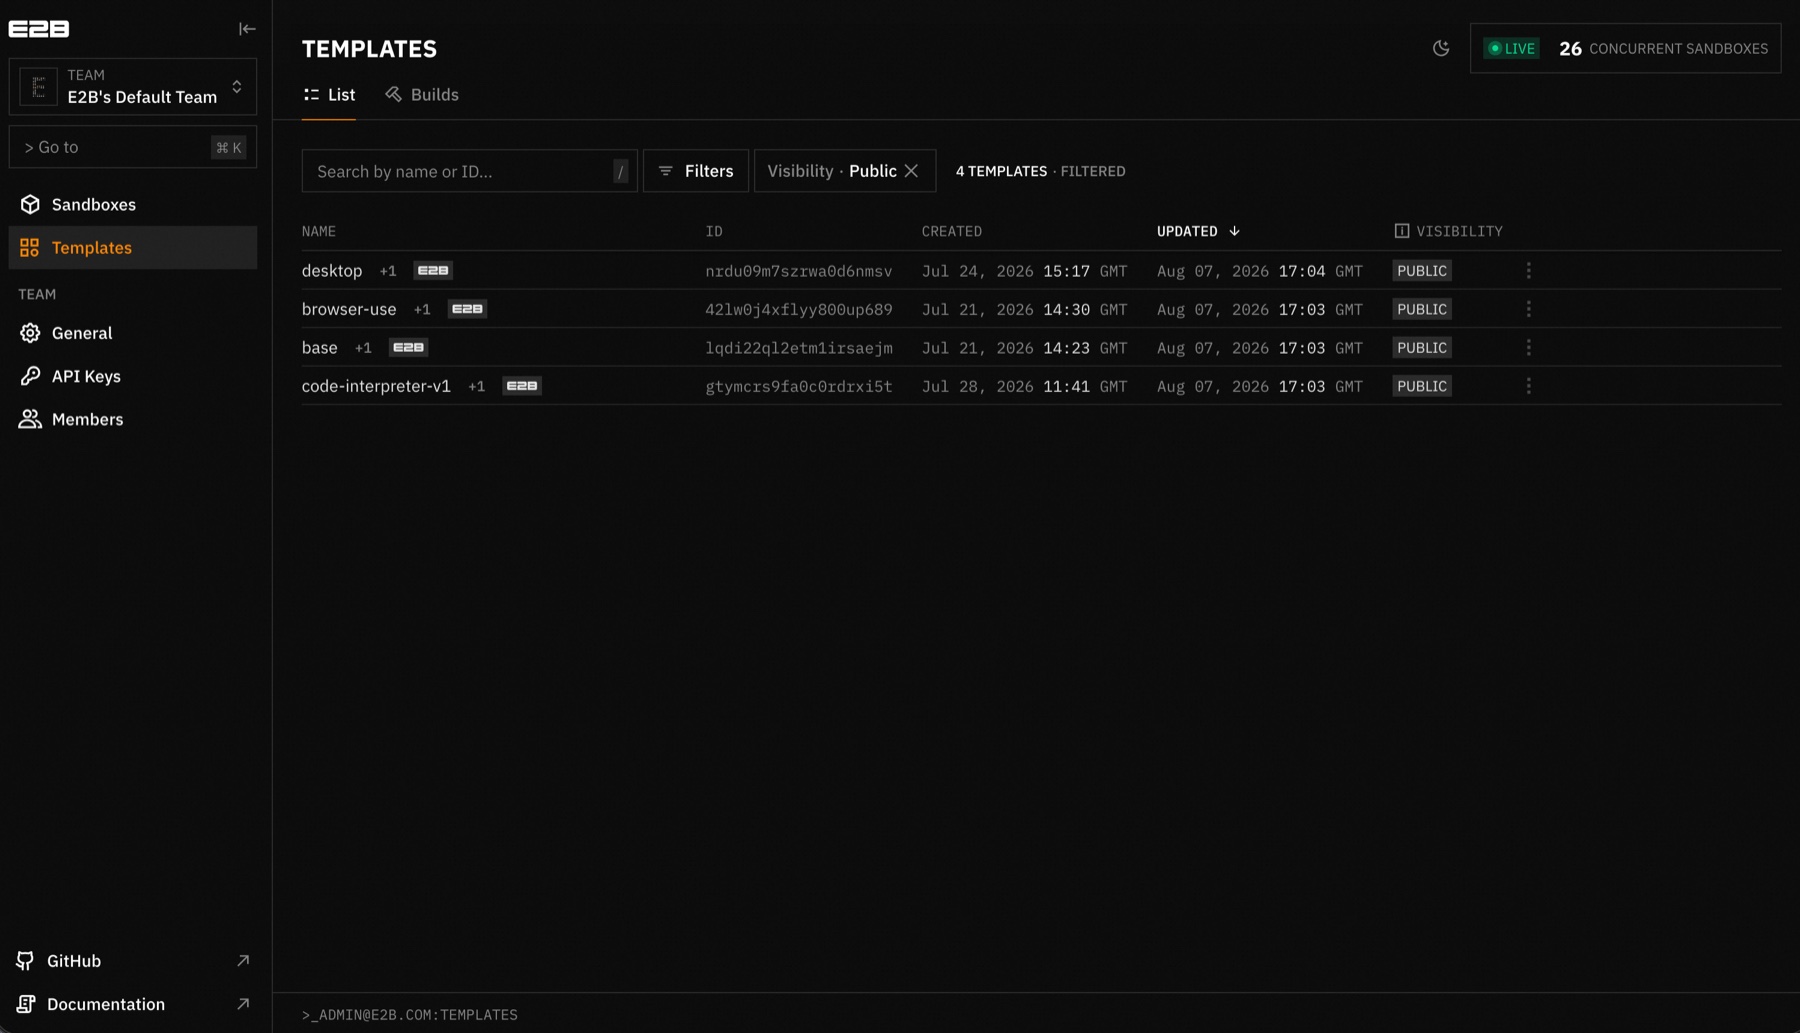Sort by the NAME column header
The width and height of the screenshot is (1800, 1033).
click(319, 231)
